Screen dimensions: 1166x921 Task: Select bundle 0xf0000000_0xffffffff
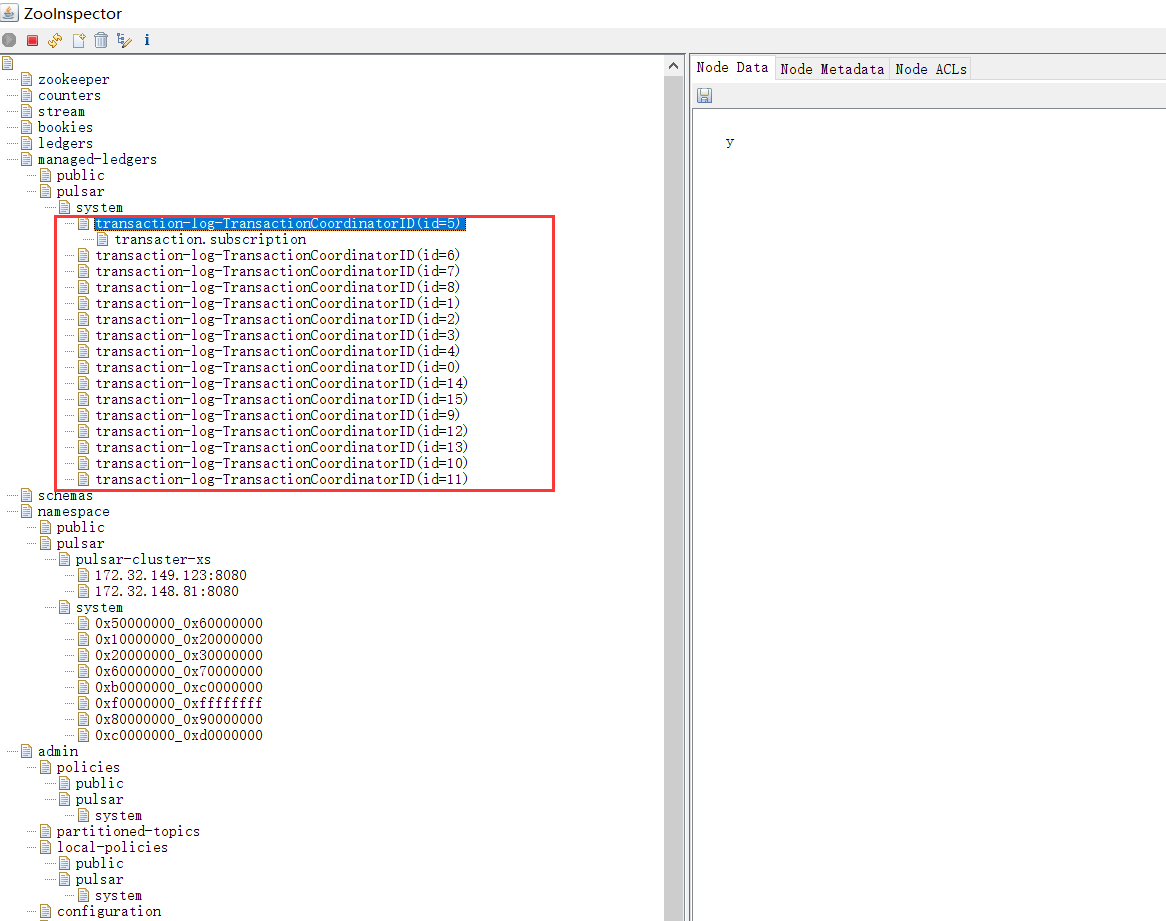click(178, 703)
